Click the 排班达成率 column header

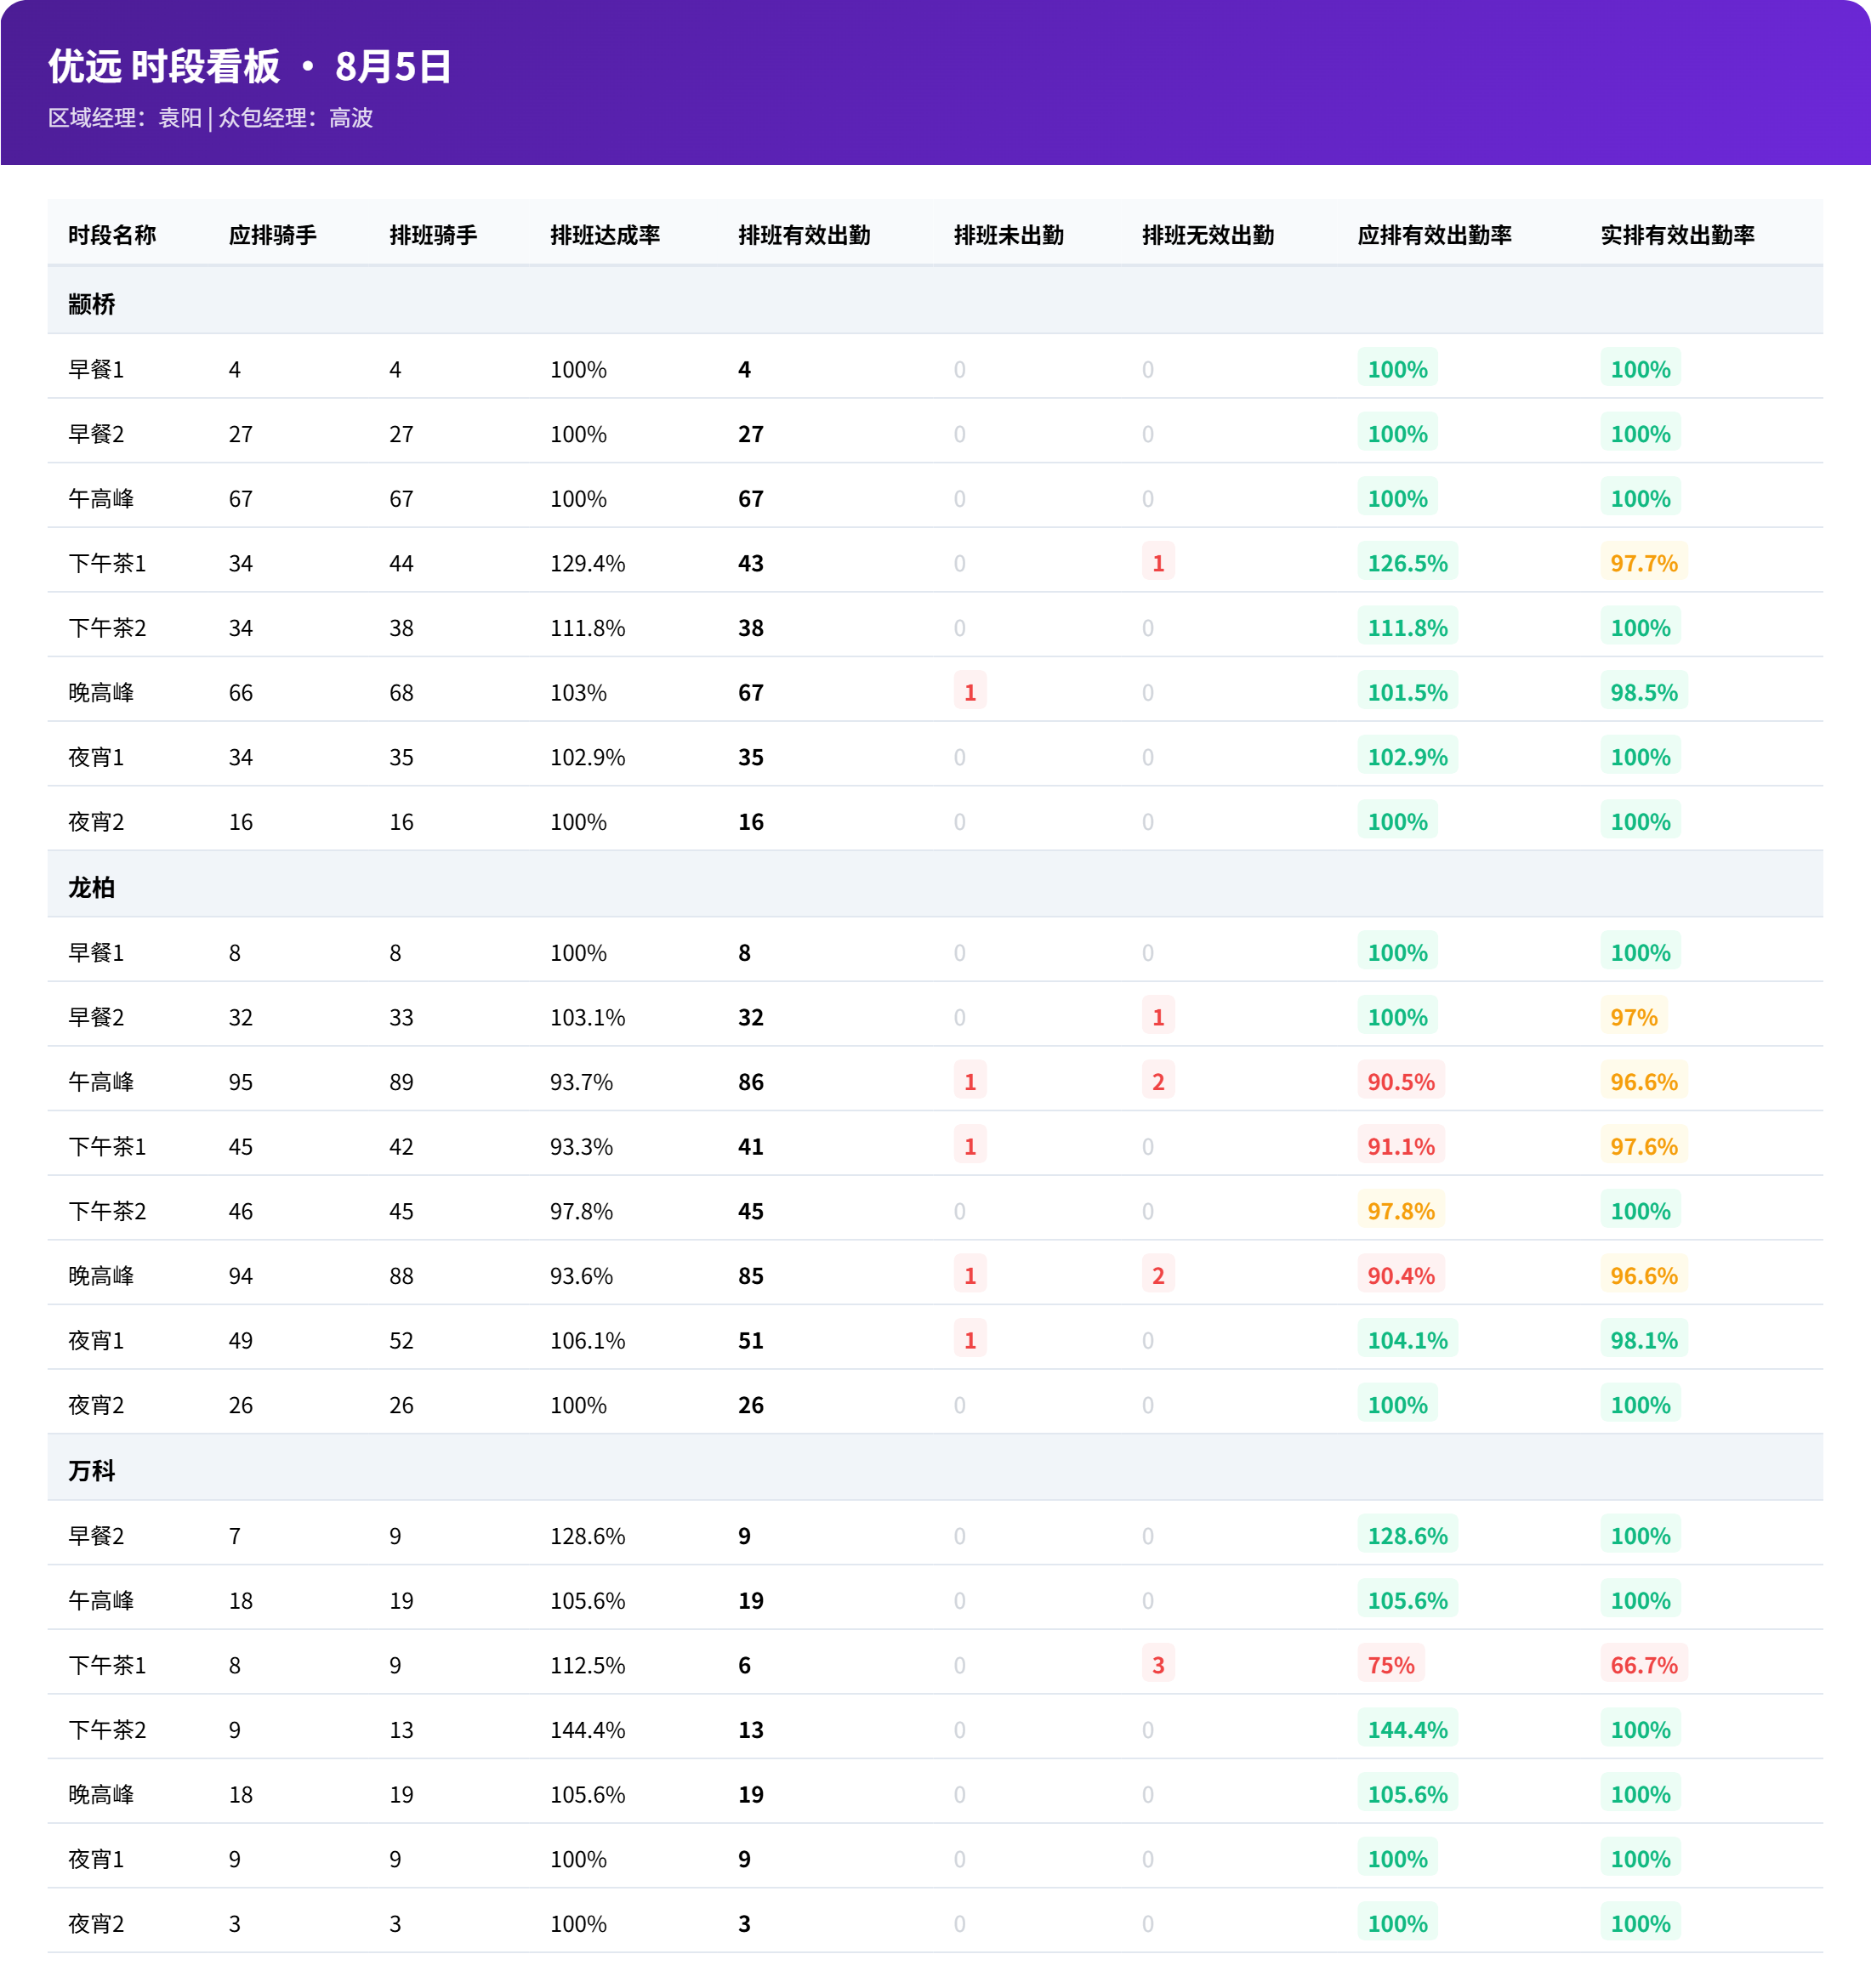(605, 235)
